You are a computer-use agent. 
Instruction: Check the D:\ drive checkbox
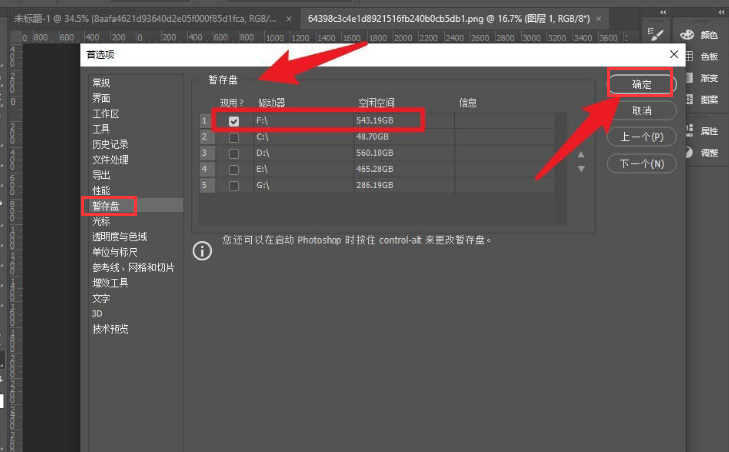234,153
